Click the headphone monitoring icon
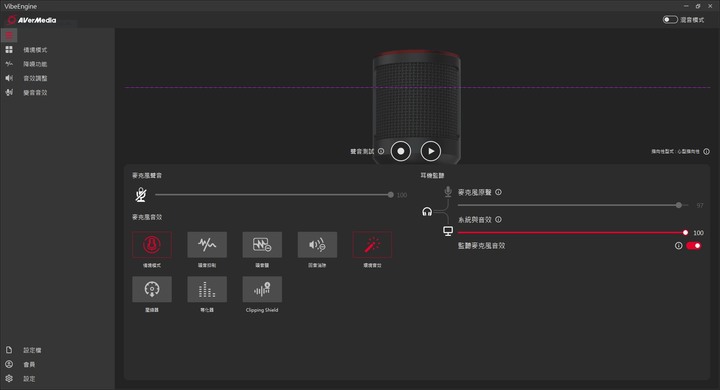 [x=427, y=212]
